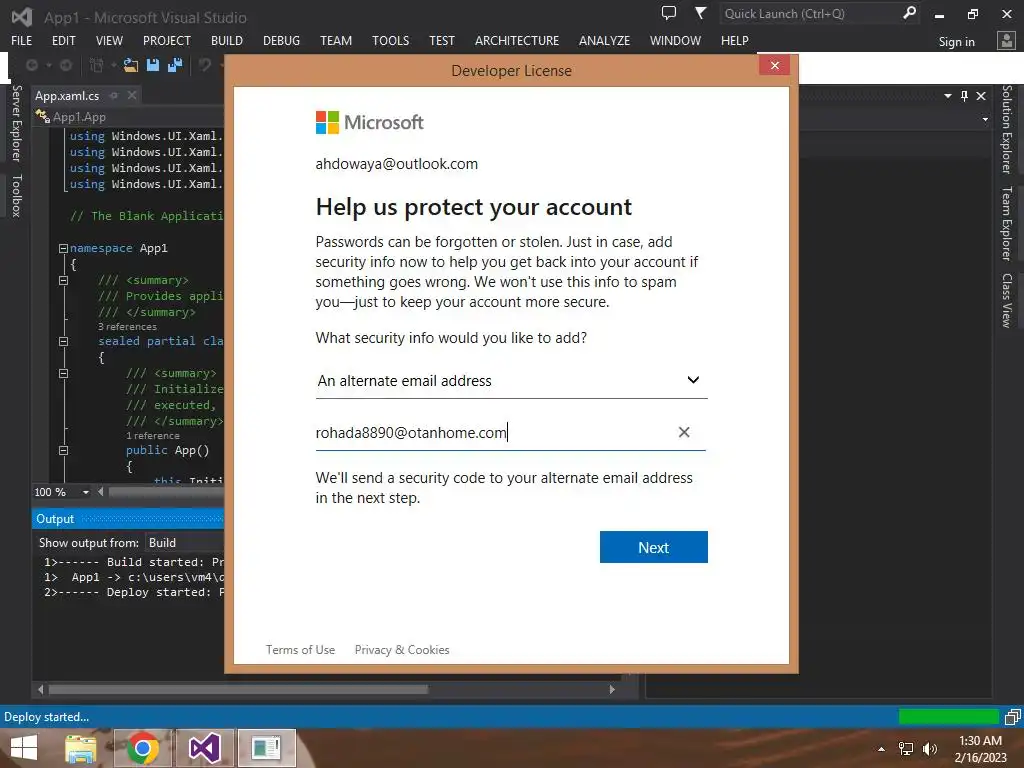Viewport: 1024px width, 768px height.
Task: Open the notifications flag icon
Action: (x=700, y=13)
